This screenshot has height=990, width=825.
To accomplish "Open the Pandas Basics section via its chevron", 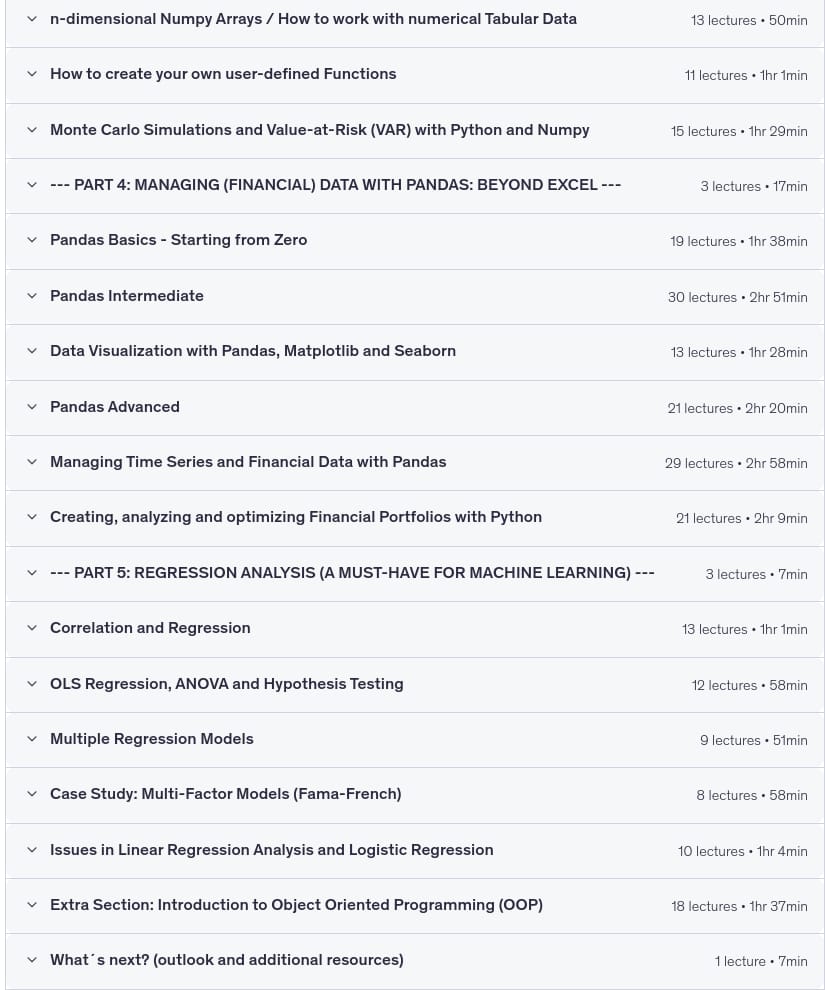I will coord(32,240).
